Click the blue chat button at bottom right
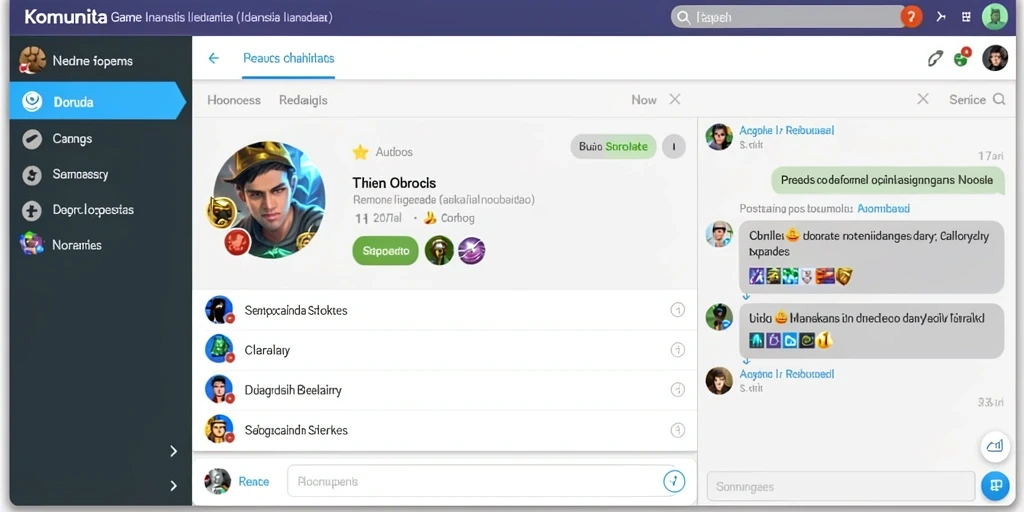Viewport: 1024px width, 512px height. pos(996,485)
